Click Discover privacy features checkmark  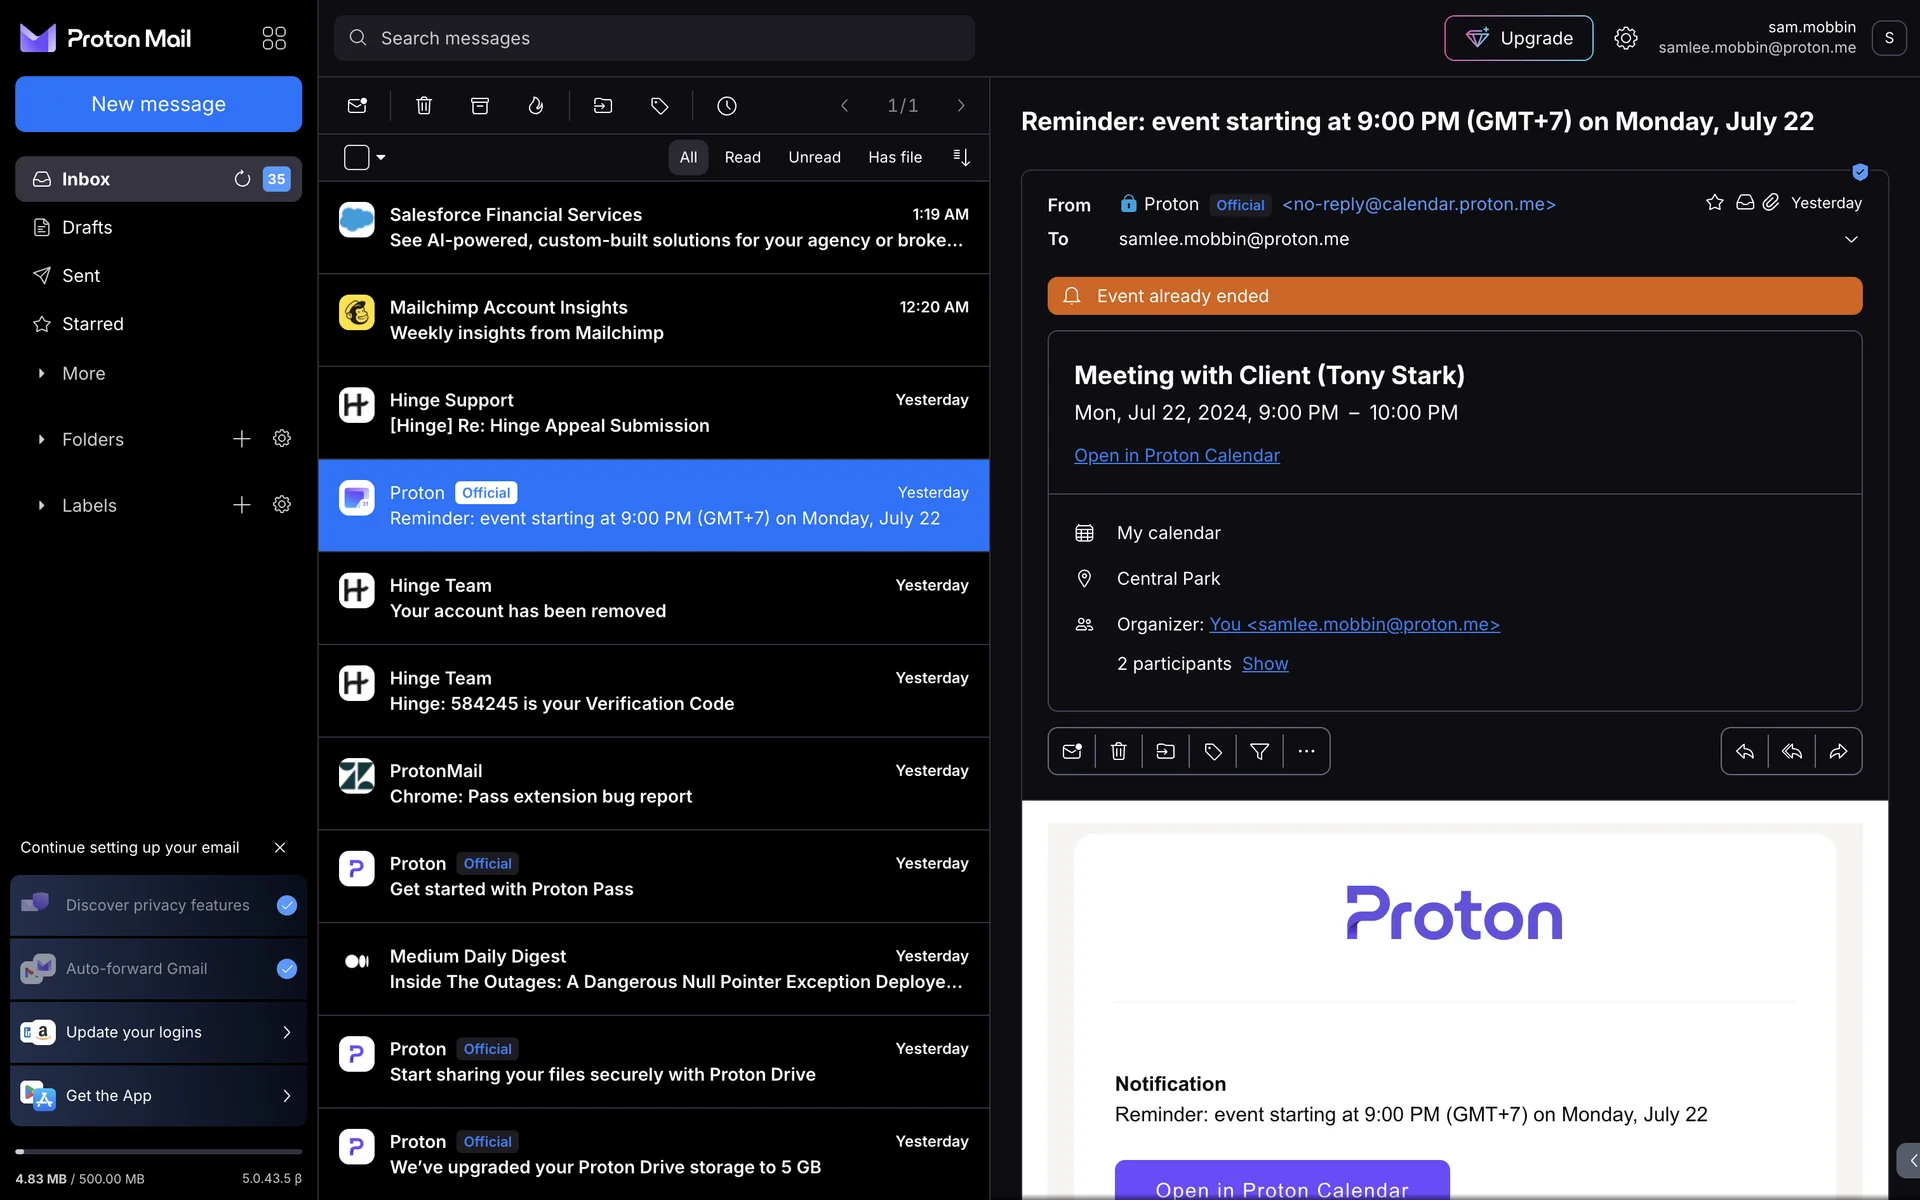click(x=287, y=905)
